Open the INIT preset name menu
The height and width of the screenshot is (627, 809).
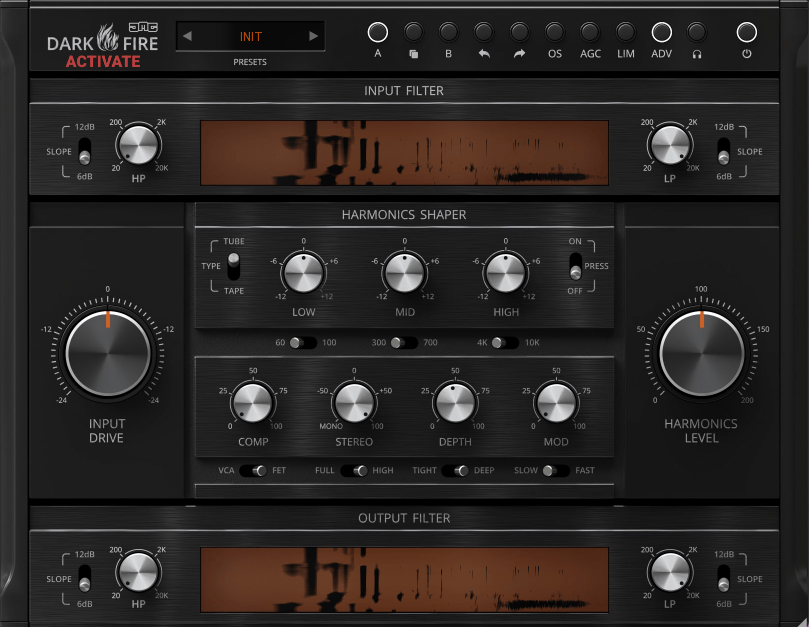(x=250, y=37)
